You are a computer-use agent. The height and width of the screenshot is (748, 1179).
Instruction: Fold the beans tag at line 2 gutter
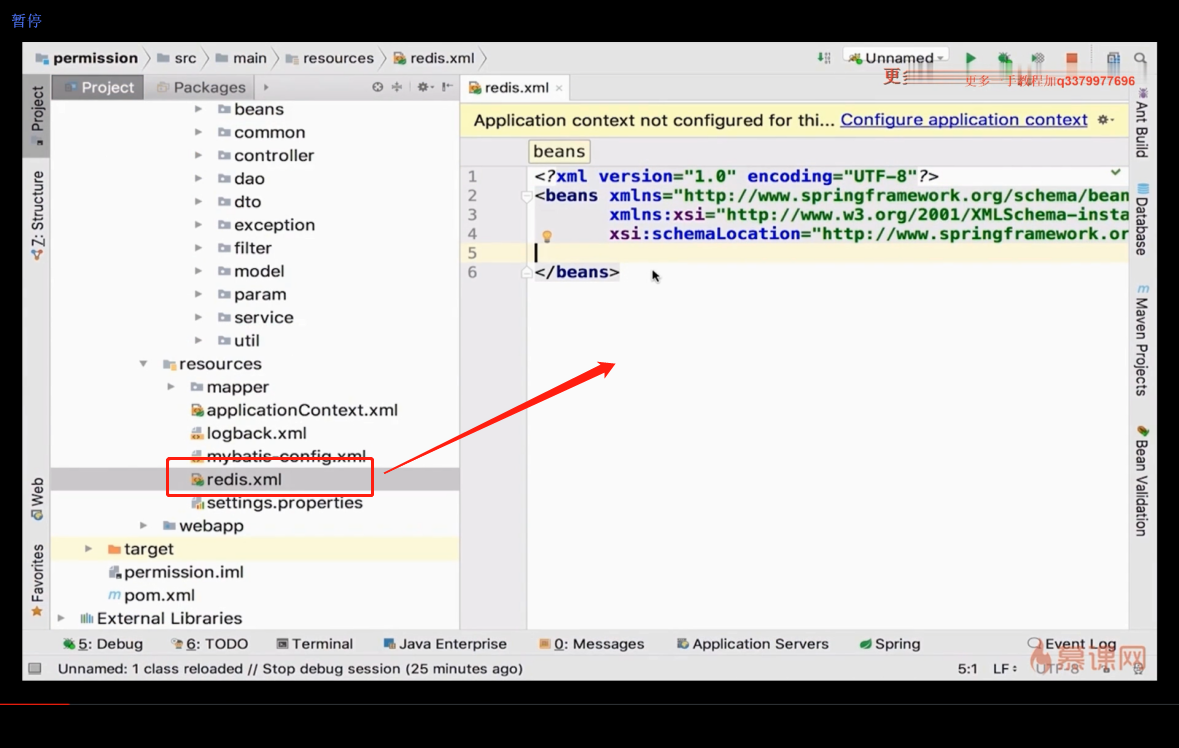click(526, 196)
